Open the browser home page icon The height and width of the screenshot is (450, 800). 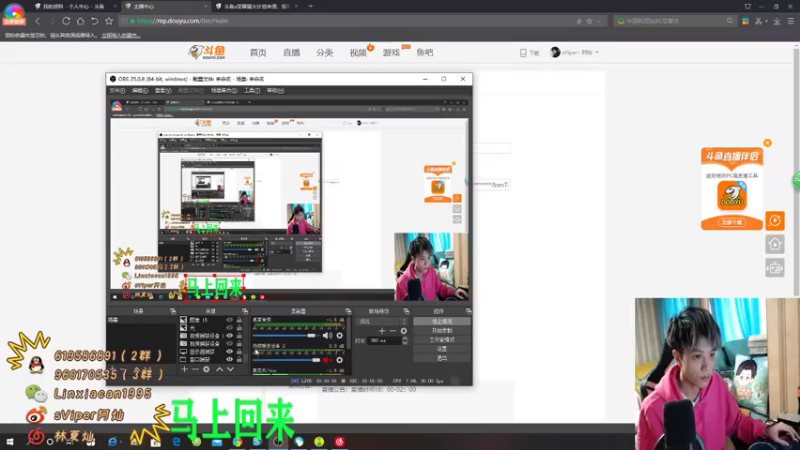80,21
